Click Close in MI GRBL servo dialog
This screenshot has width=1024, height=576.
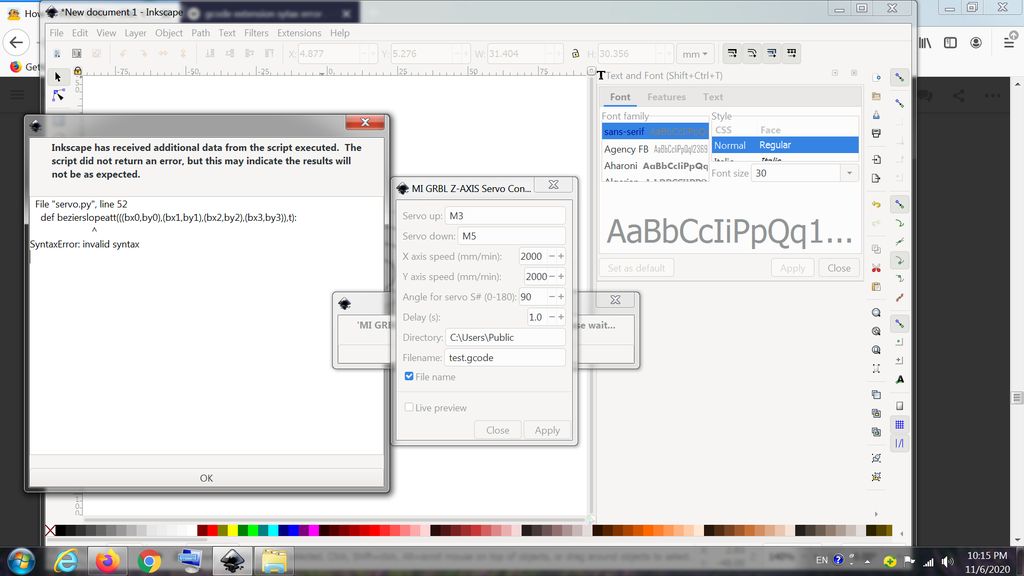tap(498, 430)
